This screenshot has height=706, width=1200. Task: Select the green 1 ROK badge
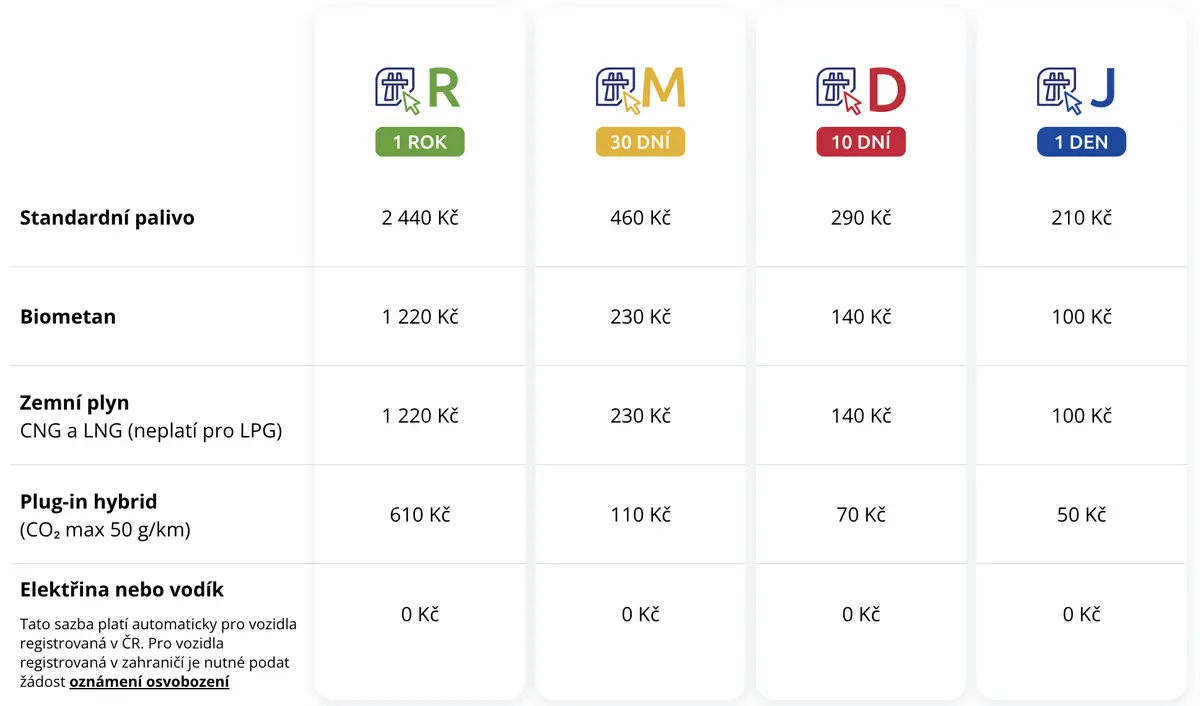point(420,142)
